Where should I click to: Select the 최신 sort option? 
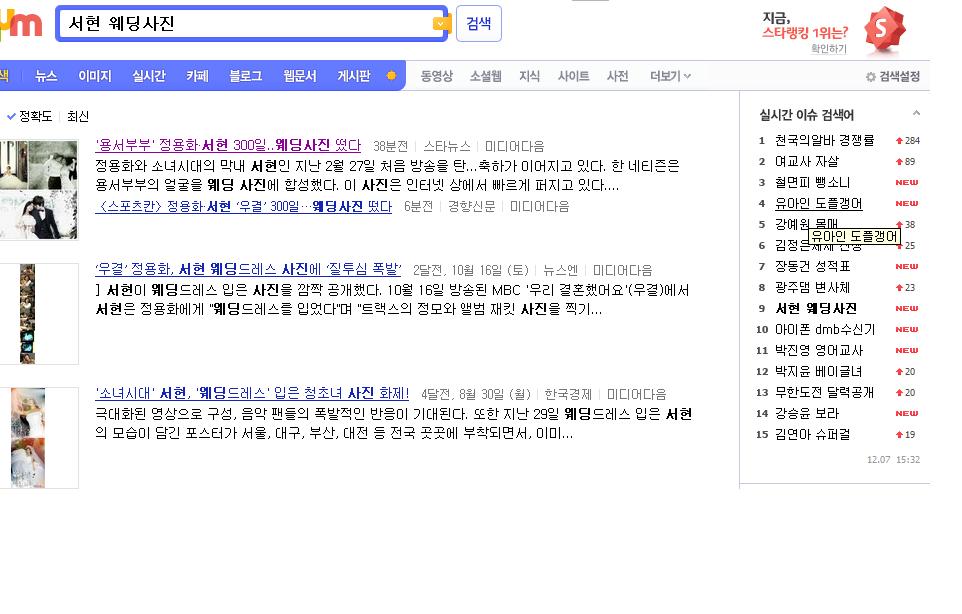tap(78, 116)
